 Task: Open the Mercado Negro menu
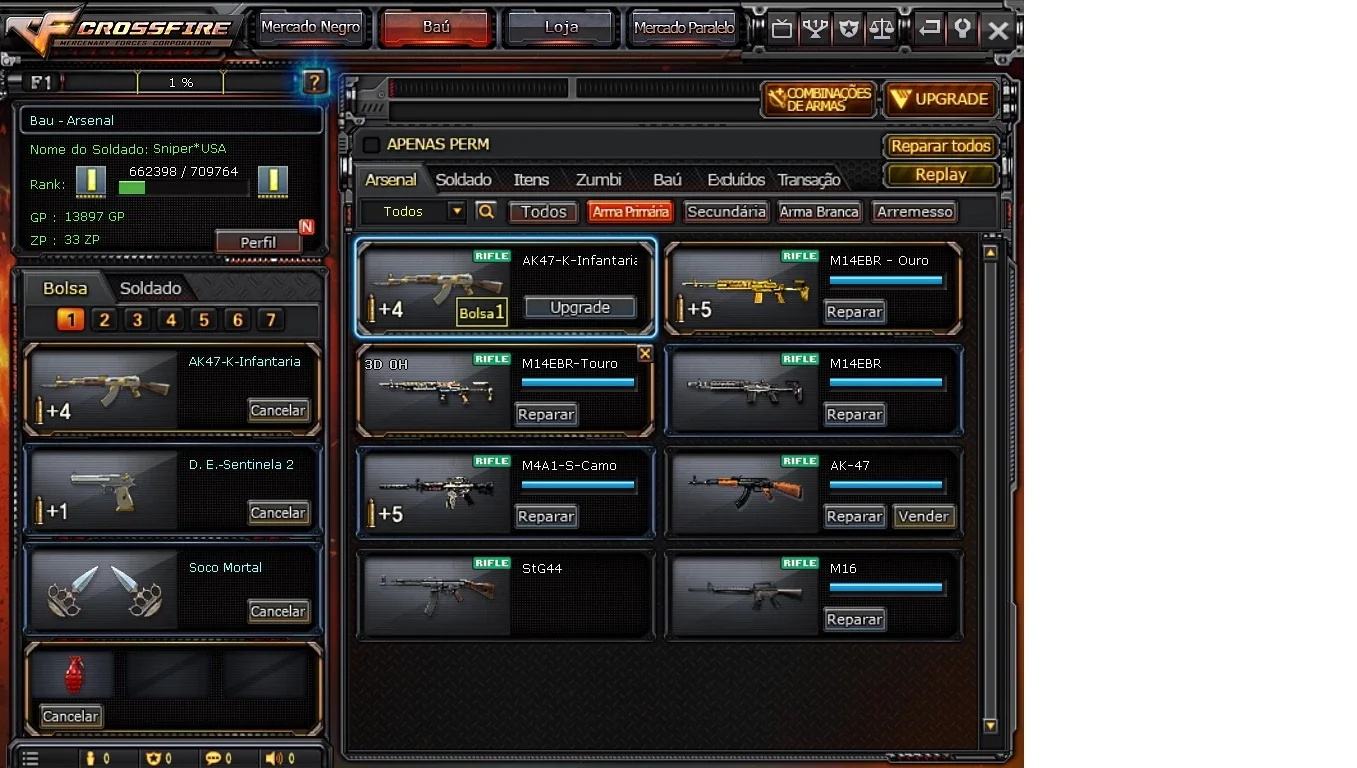pyautogui.click(x=310, y=28)
